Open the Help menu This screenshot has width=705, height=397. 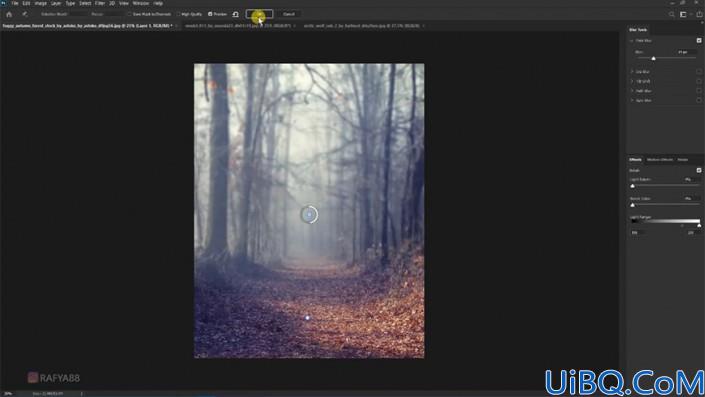(158, 3)
